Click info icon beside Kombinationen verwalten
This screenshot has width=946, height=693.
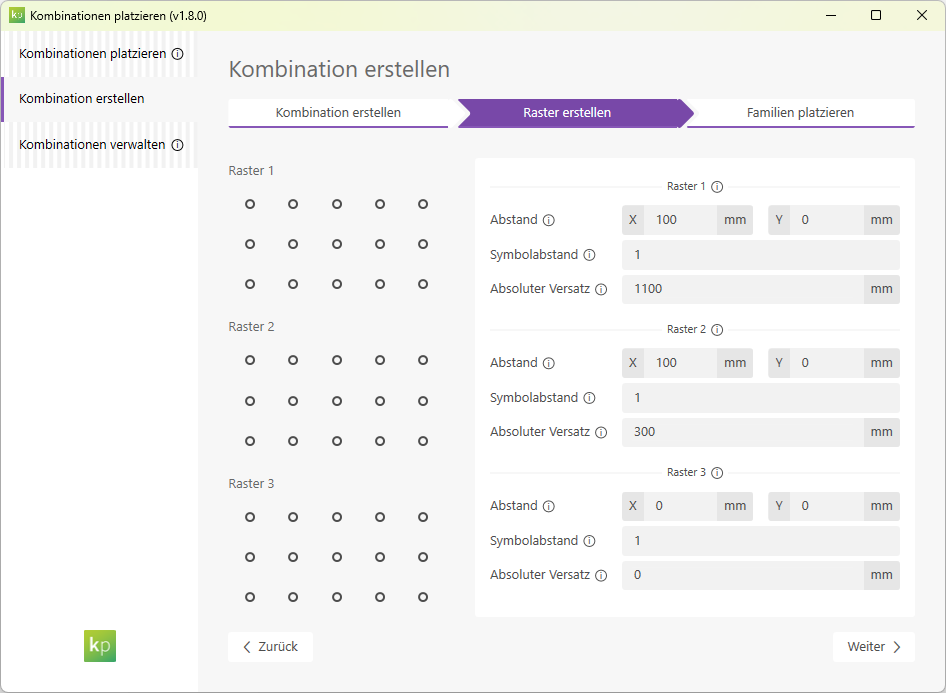(x=177, y=145)
